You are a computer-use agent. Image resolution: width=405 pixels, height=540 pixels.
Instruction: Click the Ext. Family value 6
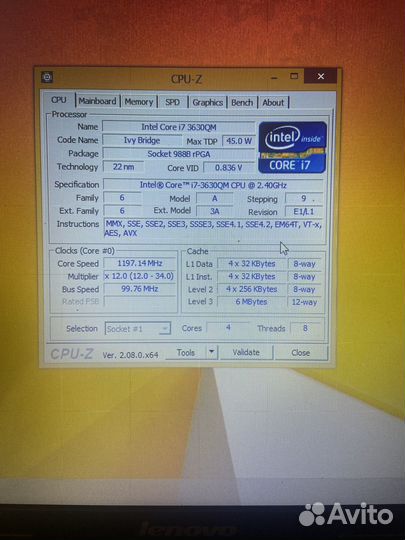(122, 211)
